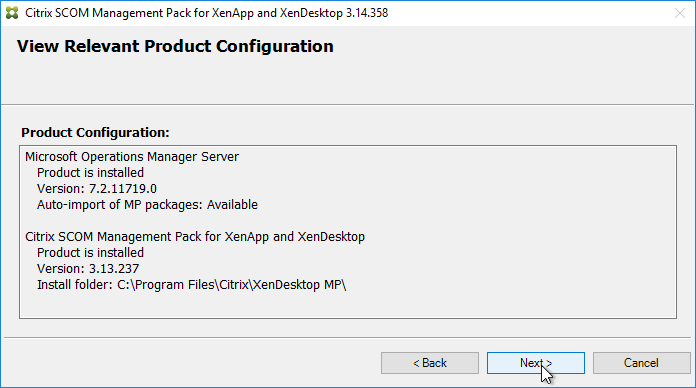This screenshot has height=388, width=696.
Task: Close the Citrix SCOM installer window
Action: click(680, 13)
